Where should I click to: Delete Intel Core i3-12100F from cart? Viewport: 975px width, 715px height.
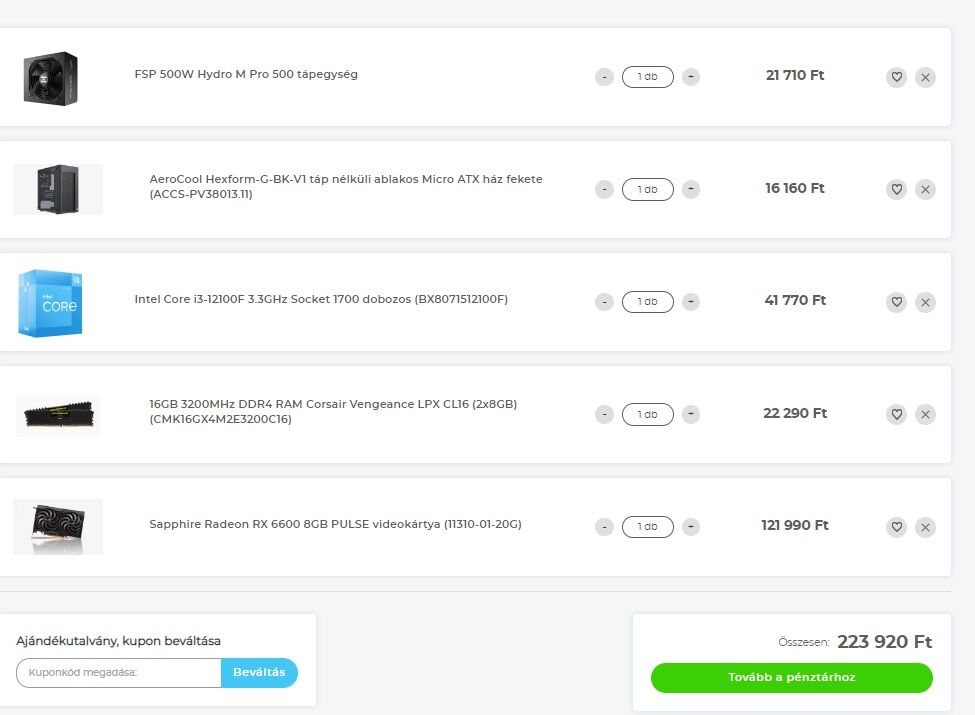click(x=925, y=302)
